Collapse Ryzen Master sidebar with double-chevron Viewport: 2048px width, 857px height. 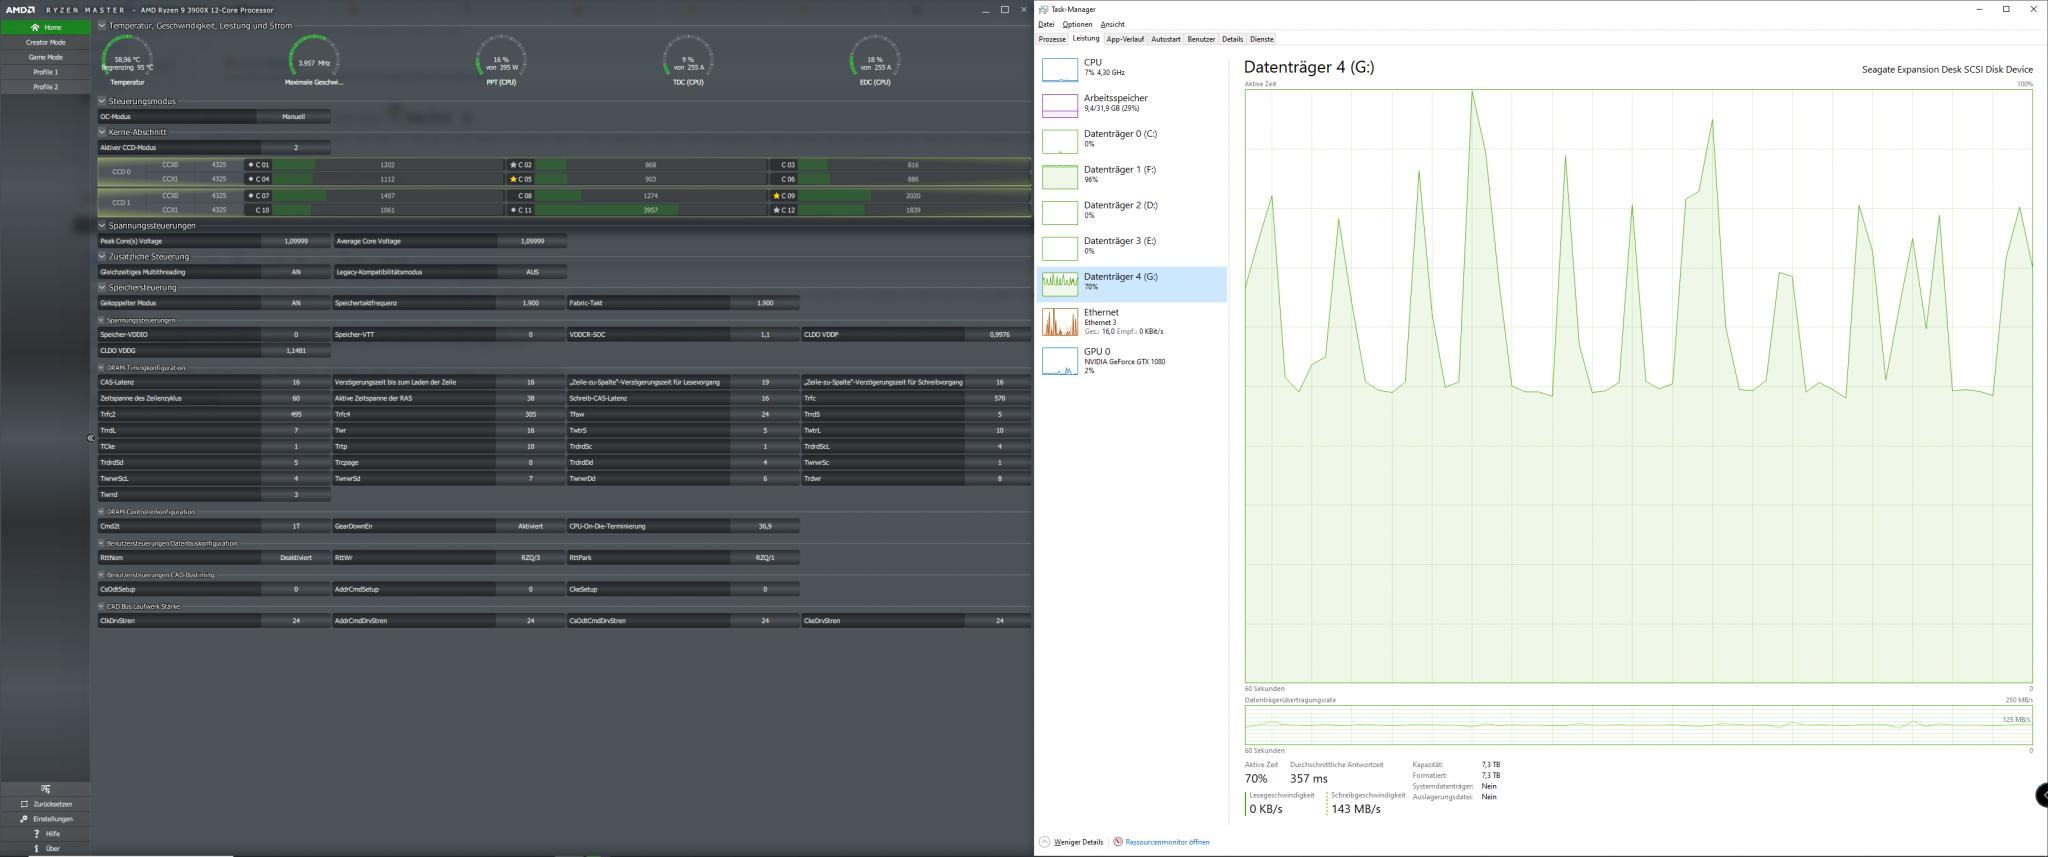90,438
